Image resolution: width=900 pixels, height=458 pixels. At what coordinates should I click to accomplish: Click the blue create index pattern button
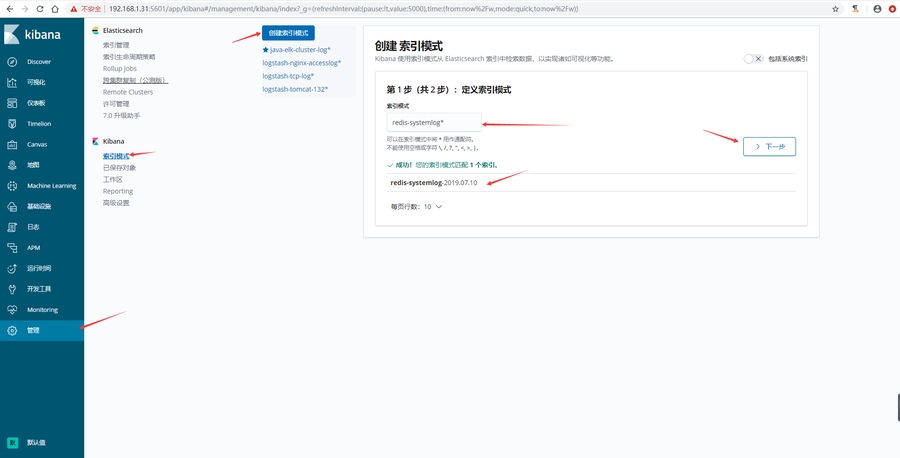pyautogui.click(x=288, y=33)
